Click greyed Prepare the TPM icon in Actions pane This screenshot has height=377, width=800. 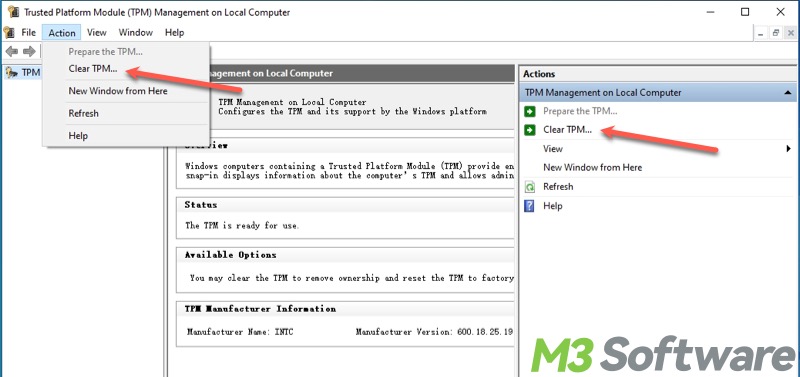pyautogui.click(x=530, y=111)
